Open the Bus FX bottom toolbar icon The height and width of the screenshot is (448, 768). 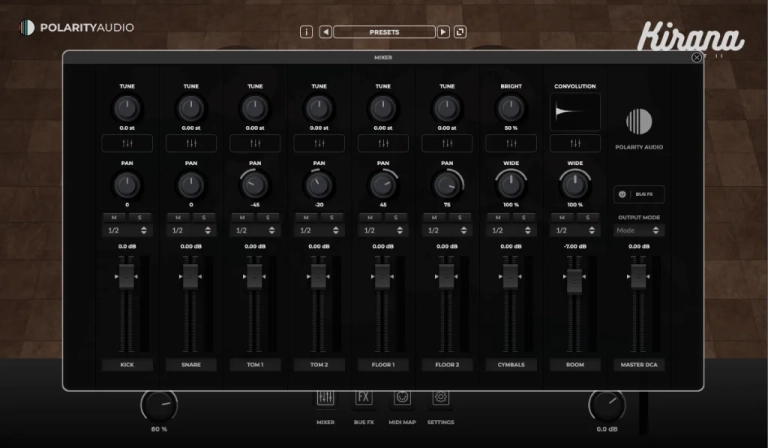(363, 397)
